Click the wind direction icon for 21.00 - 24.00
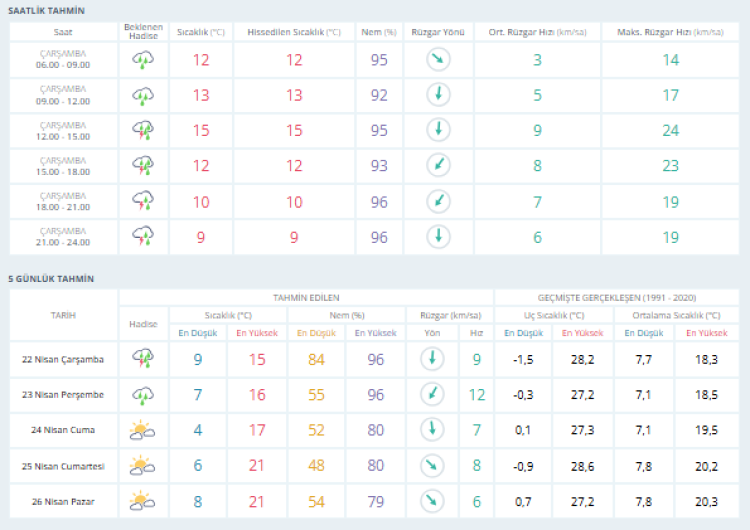 coord(437,236)
